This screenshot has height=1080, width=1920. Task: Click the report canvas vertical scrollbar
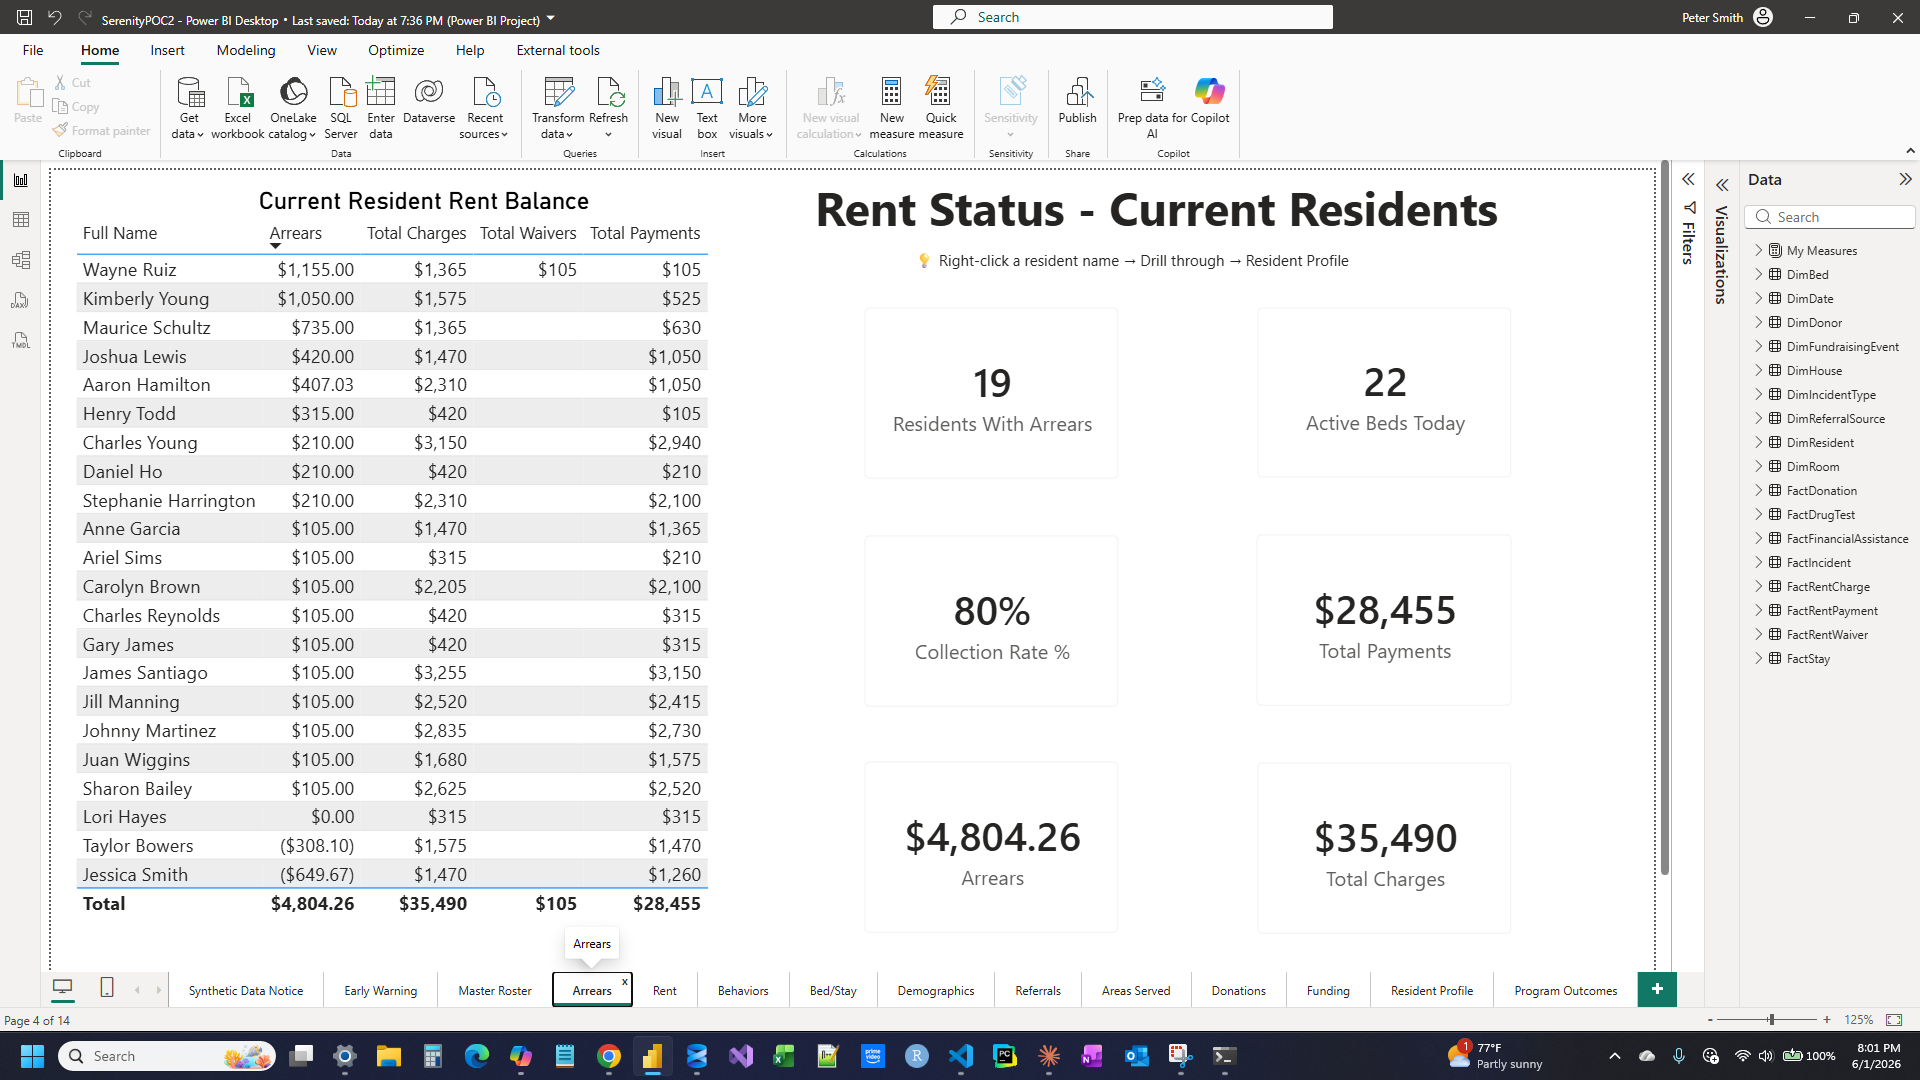(x=1665, y=520)
